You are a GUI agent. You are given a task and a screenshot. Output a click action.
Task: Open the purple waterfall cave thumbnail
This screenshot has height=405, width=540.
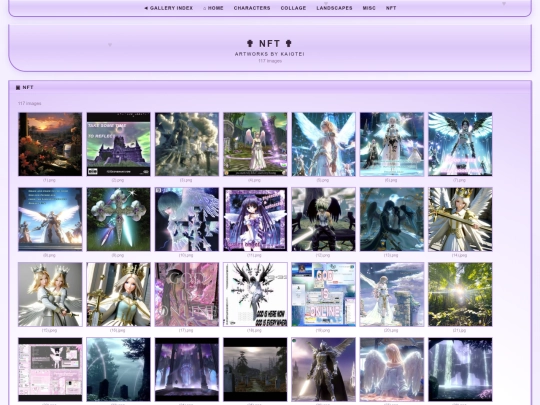pyautogui.click(x=460, y=370)
